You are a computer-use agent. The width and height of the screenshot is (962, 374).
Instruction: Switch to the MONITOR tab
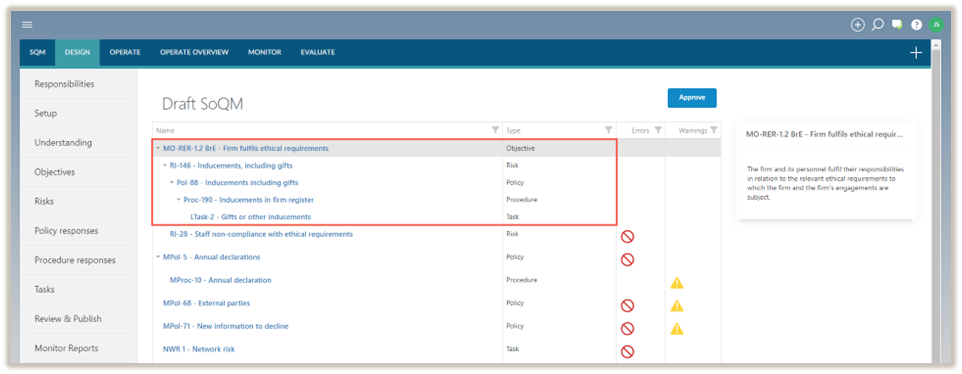[x=264, y=53]
